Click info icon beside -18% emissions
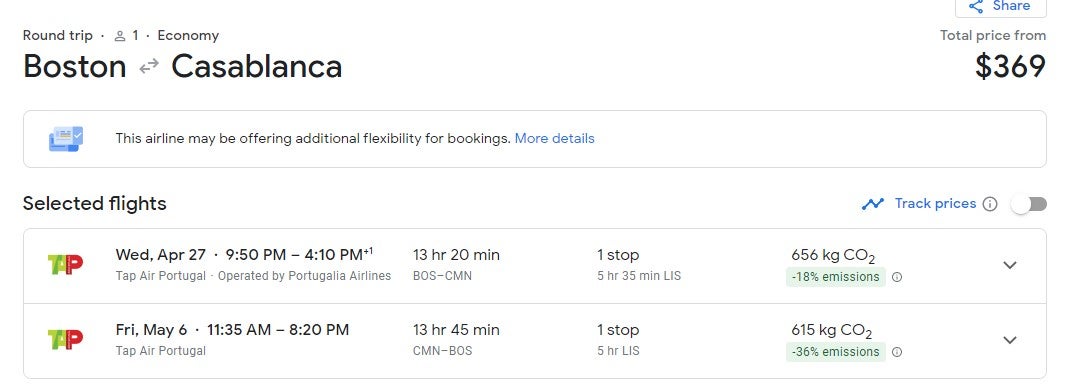The height and width of the screenshot is (391, 1081). point(897,277)
